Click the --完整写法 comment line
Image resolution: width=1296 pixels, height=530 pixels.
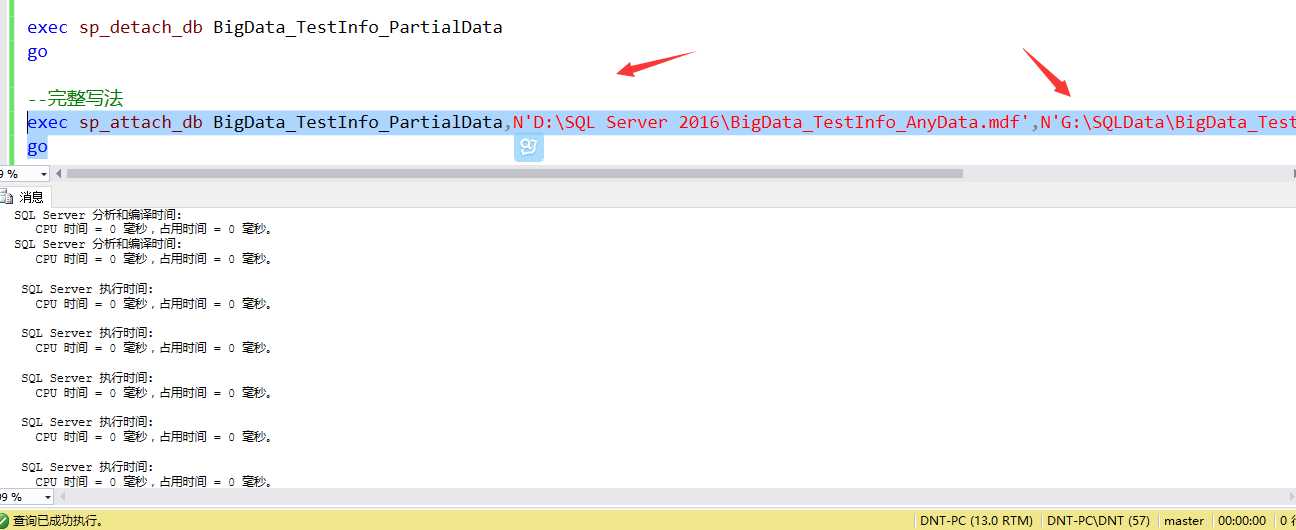coord(75,99)
